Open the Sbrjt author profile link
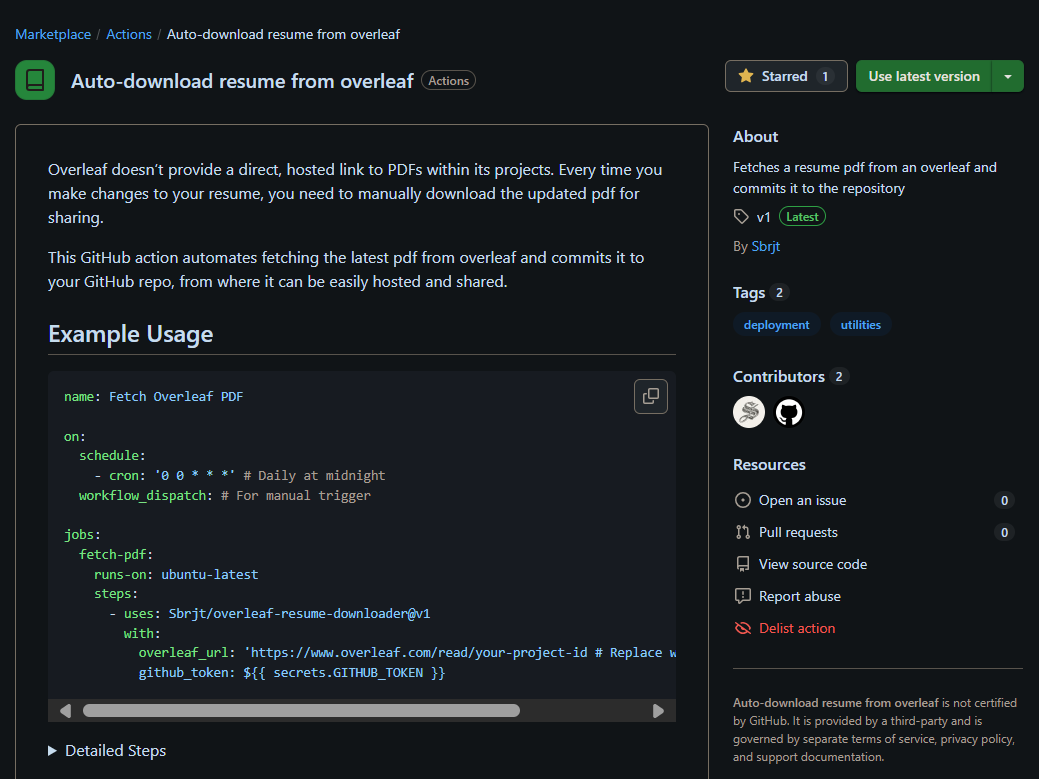The image size is (1039, 779). pyautogui.click(x=766, y=246)
